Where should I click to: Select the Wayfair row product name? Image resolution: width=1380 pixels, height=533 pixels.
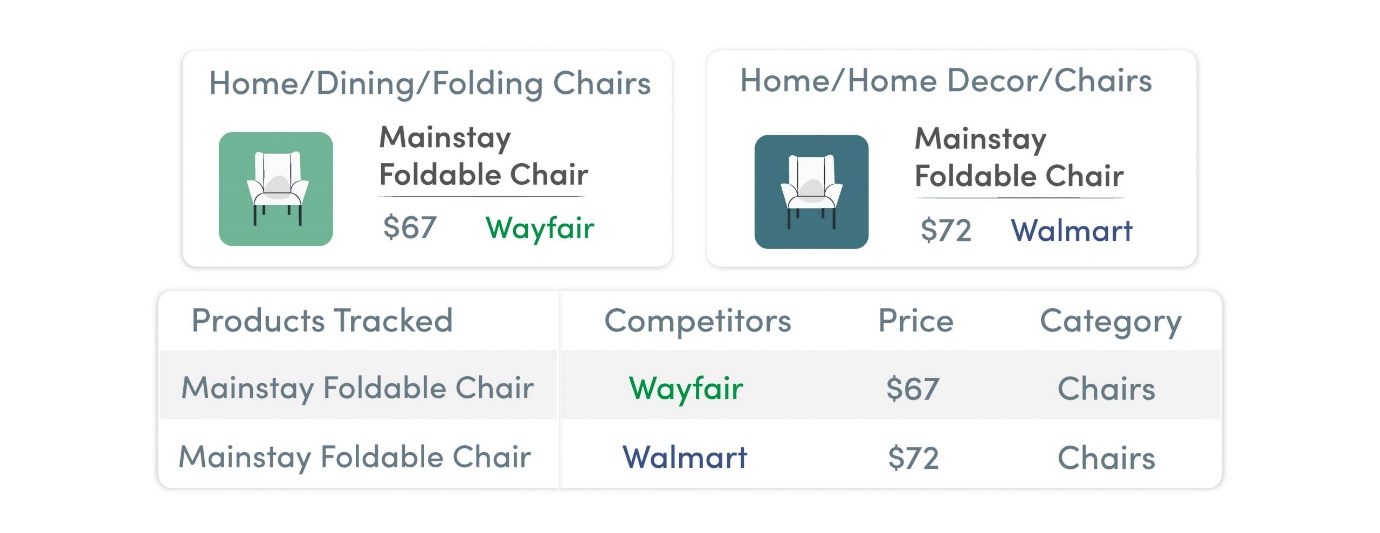[x=357, y=388]
